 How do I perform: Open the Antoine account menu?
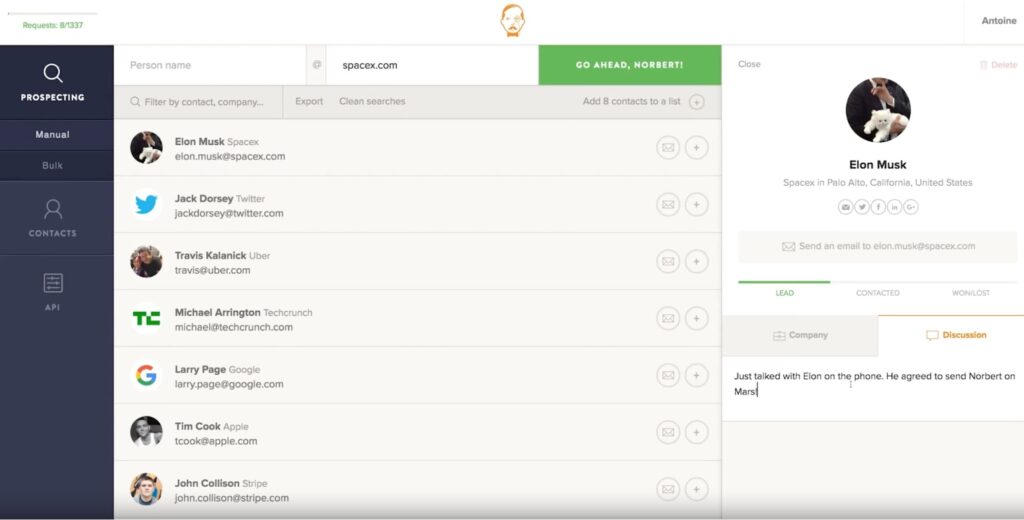click(997, 21)
